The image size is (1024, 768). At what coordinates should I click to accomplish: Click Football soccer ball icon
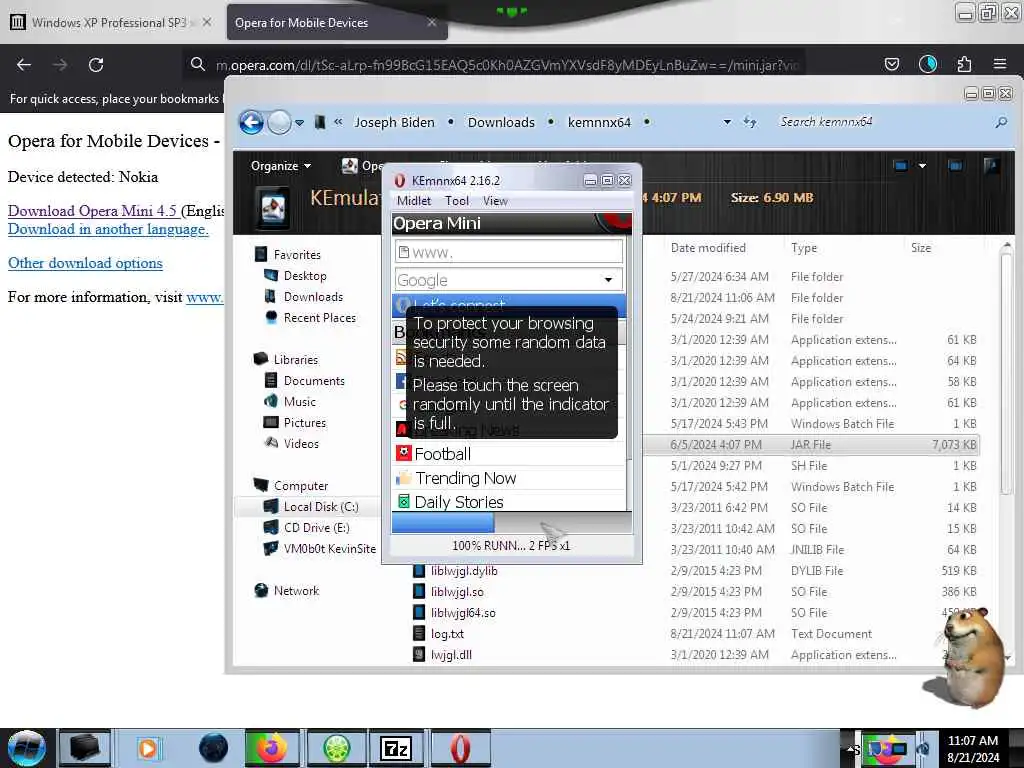(404, 453)
